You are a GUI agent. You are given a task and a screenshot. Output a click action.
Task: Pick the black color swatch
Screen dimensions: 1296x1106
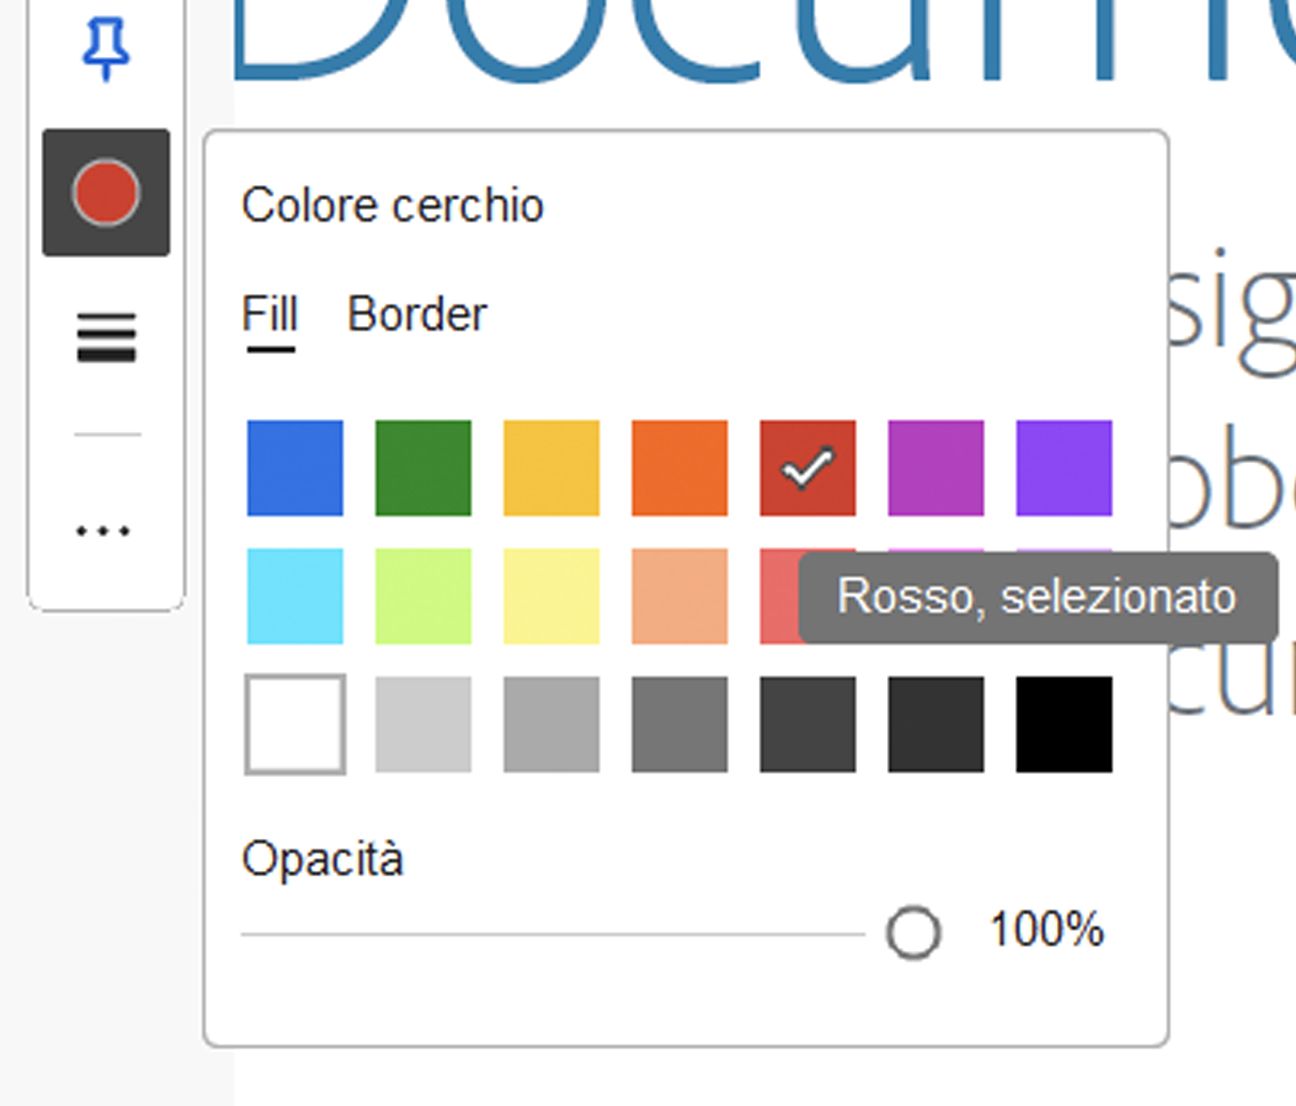(x=1064, y=723)
